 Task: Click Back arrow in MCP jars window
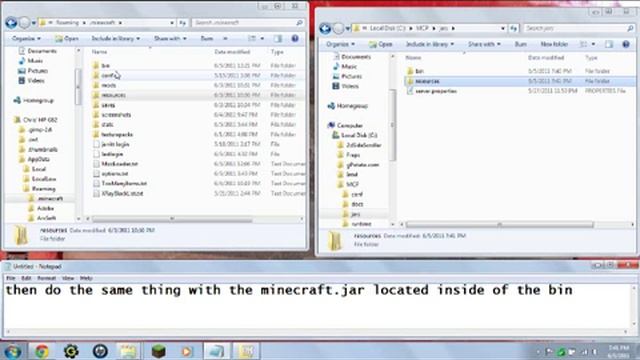tap(325, 29)
